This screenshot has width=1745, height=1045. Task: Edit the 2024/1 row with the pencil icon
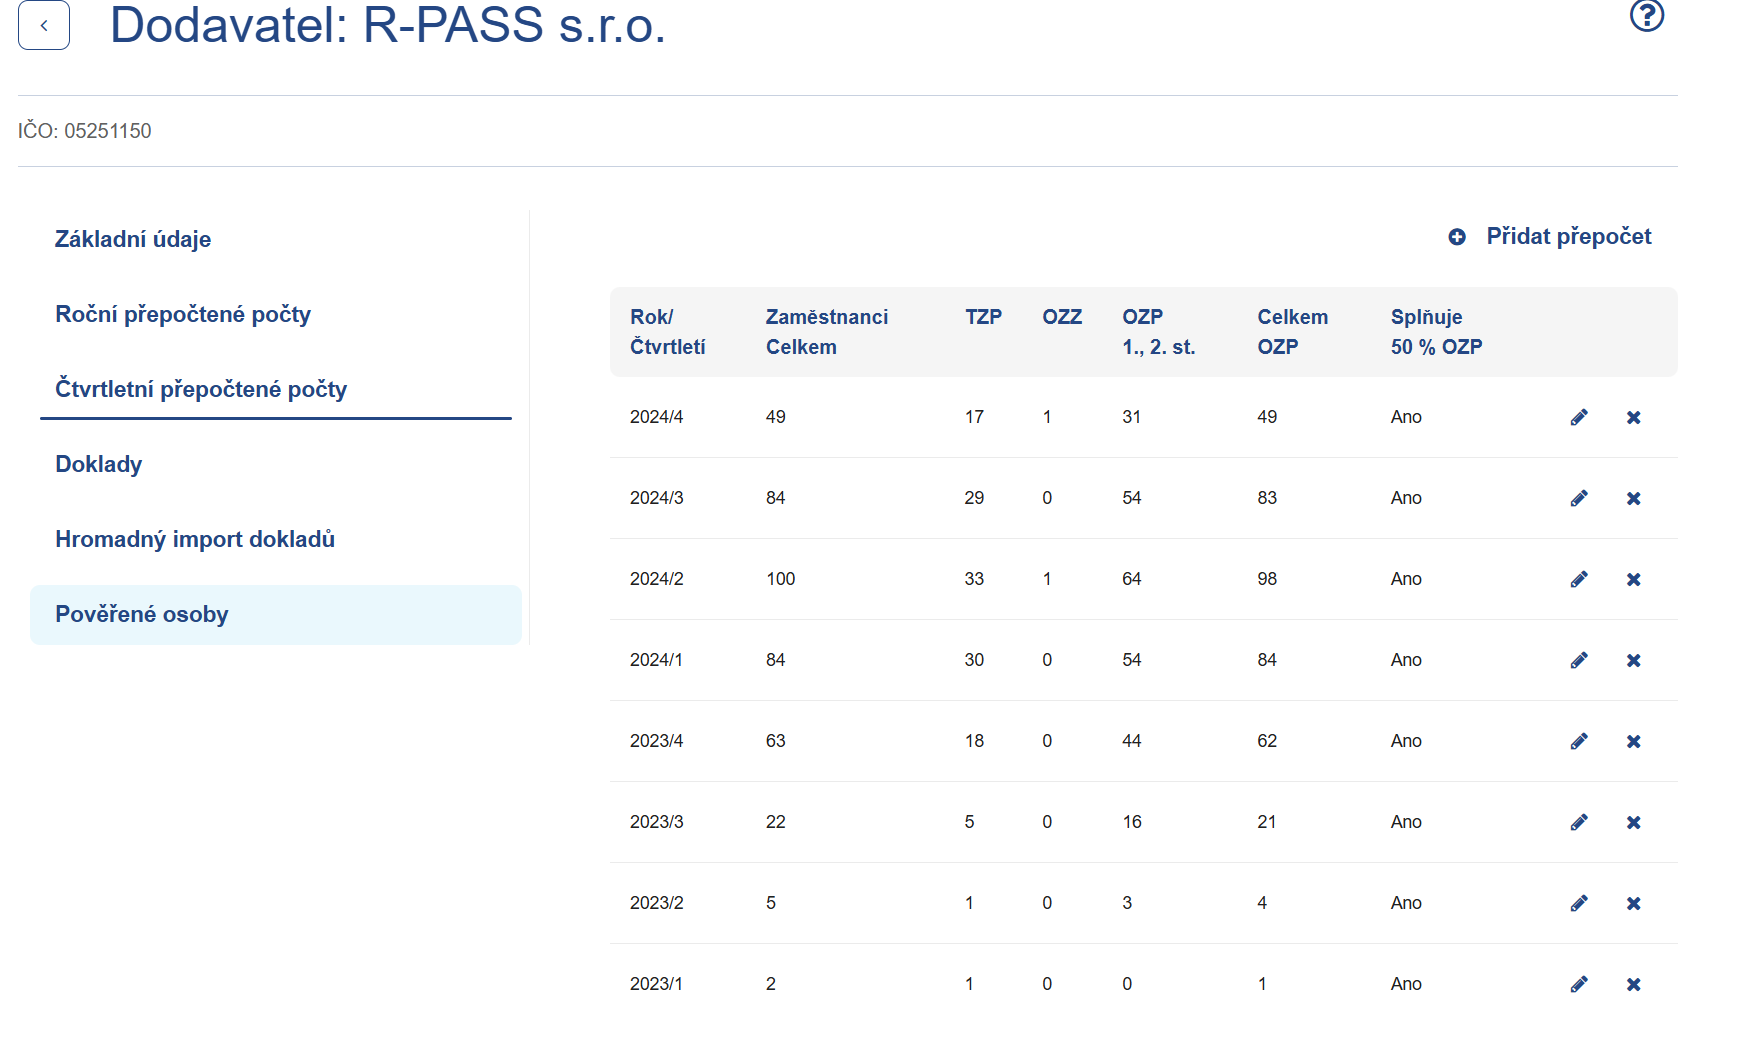pos(1579,660)
